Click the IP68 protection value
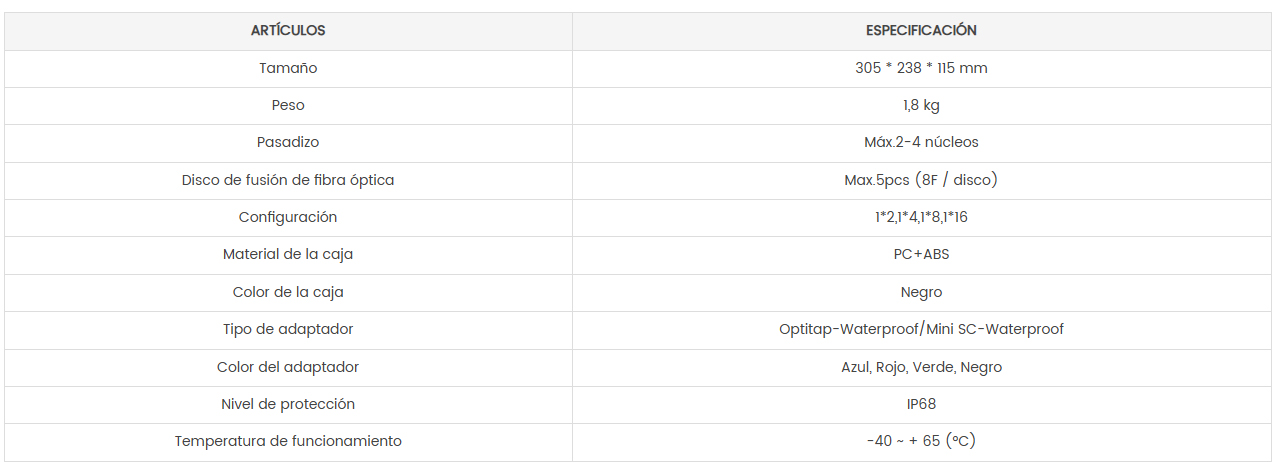1275x470 pixels. 921,404
